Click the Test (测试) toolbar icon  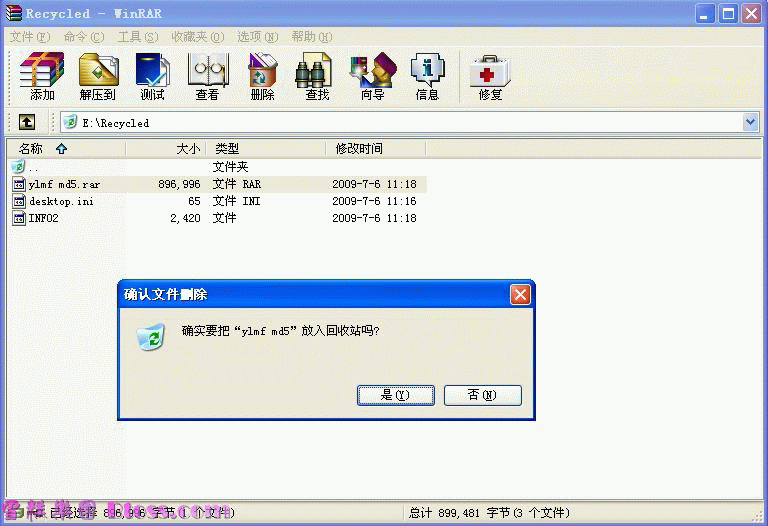click(x=152, y=76)
